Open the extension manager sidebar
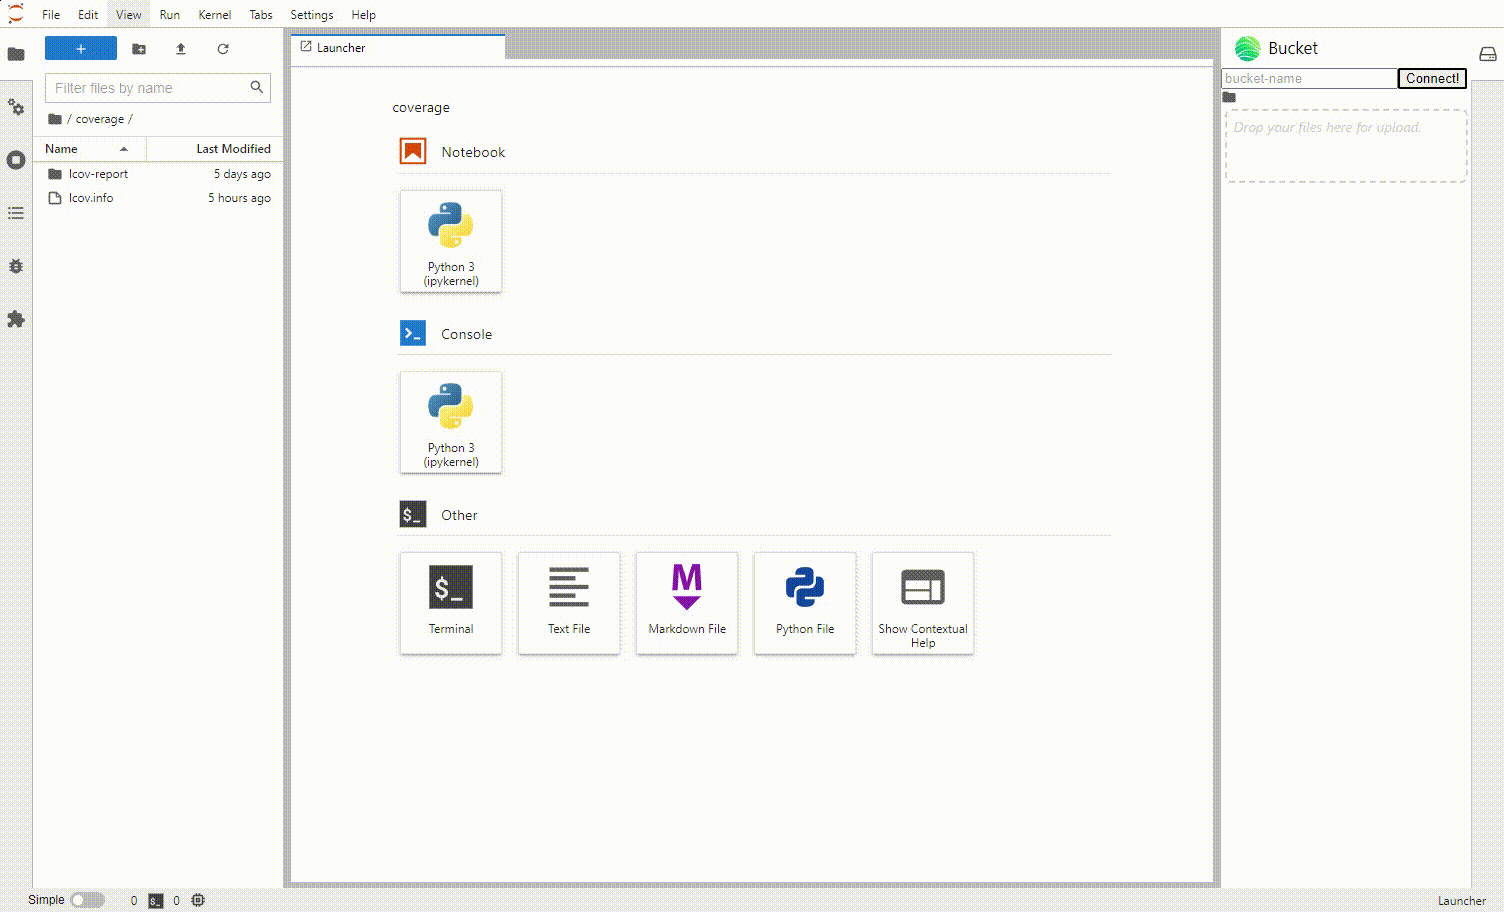 pyautogui.click(x=16, y=319)
